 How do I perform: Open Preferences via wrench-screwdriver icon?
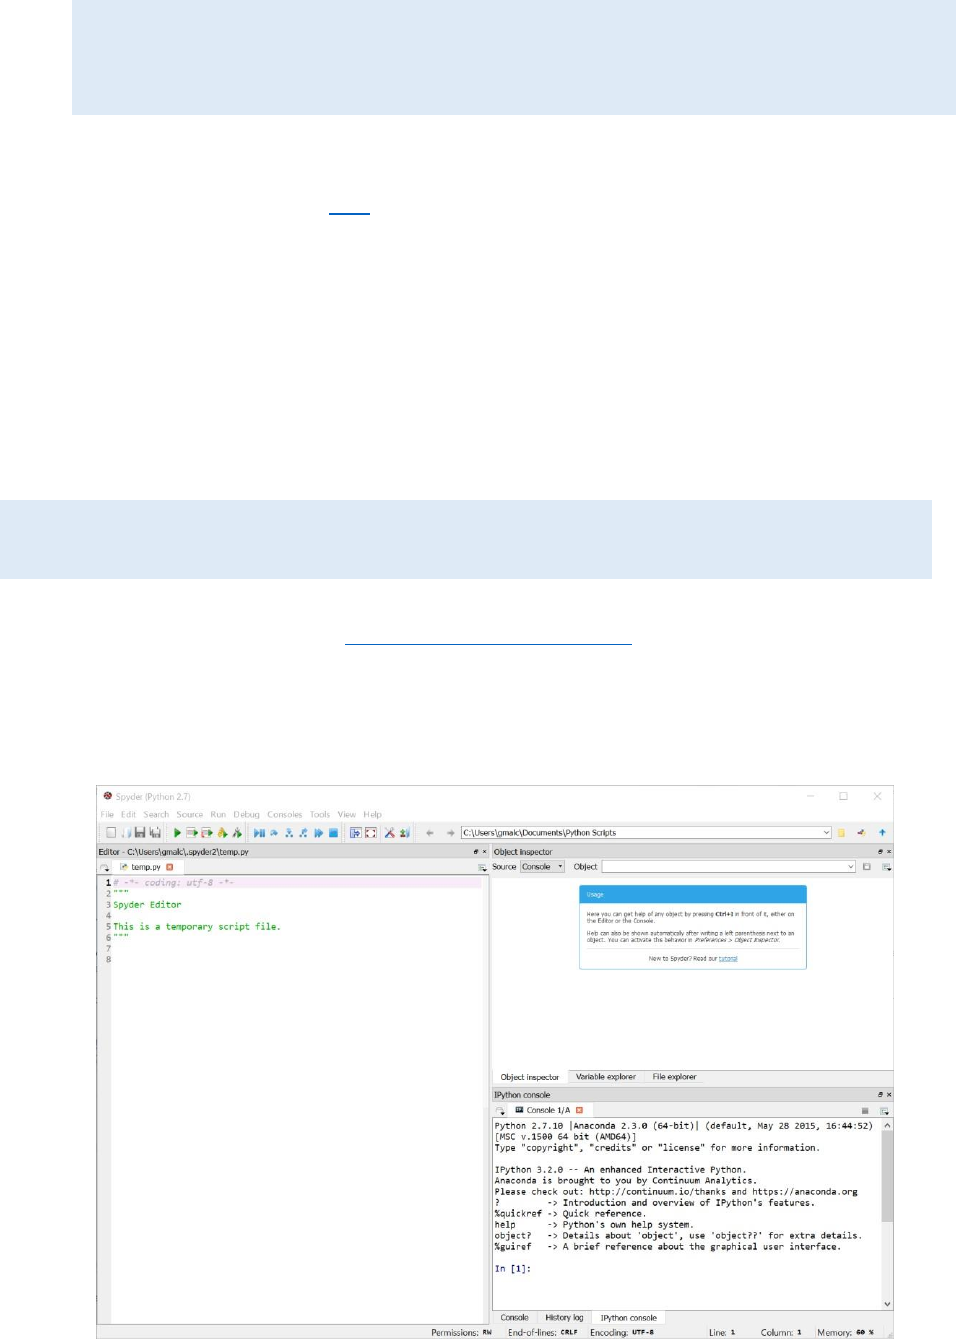(x=390, y=832)
